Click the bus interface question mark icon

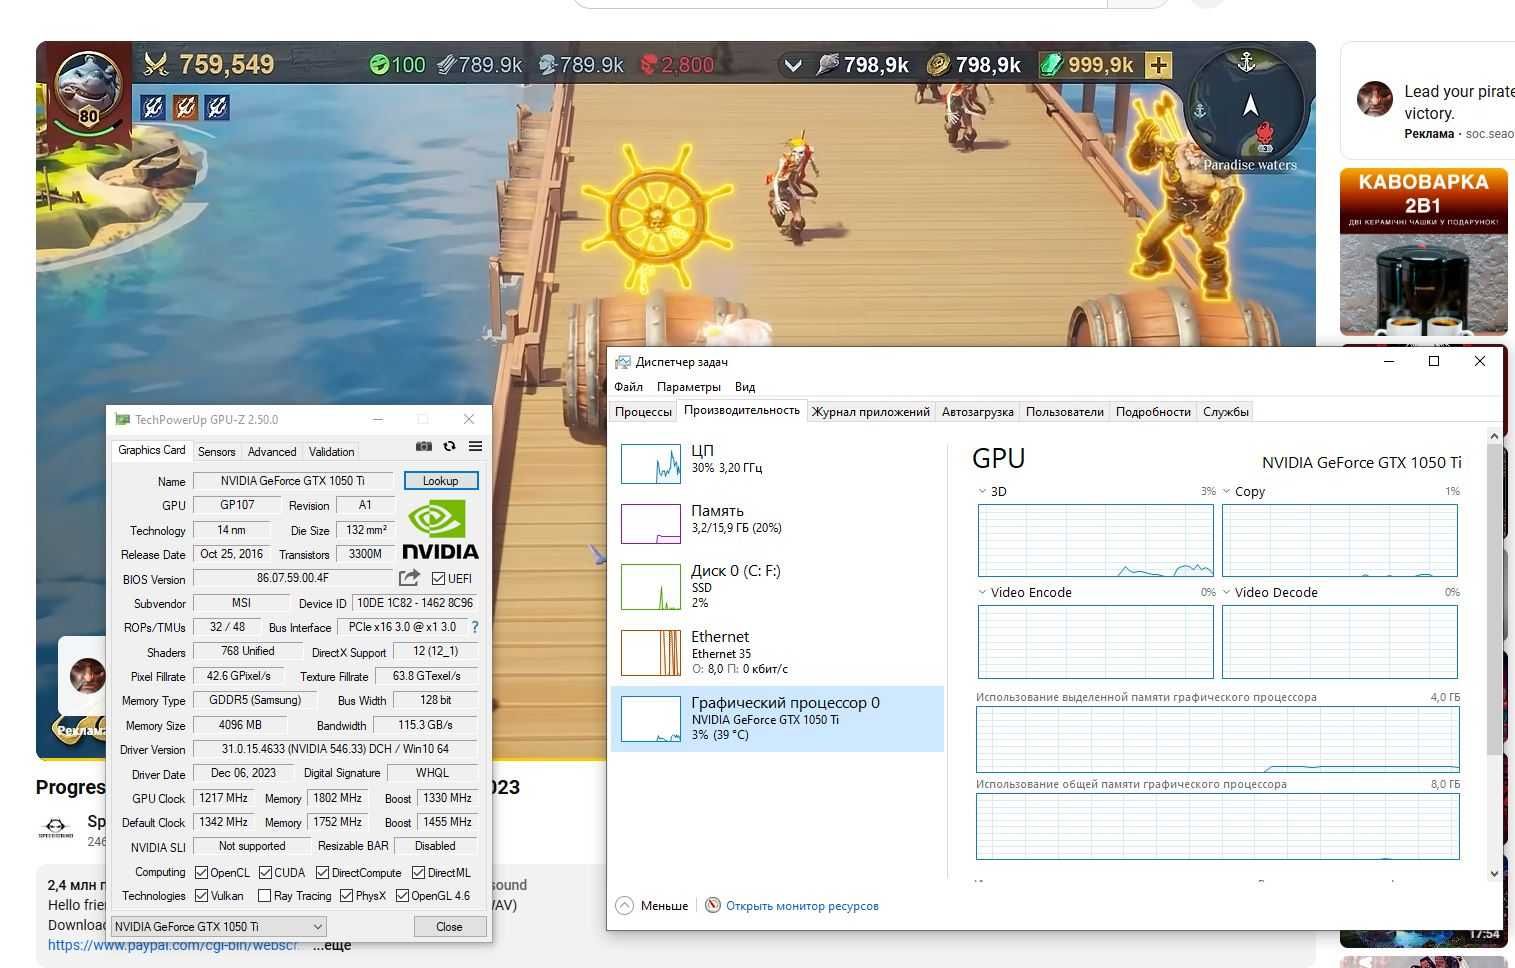(x=475, y=627)
